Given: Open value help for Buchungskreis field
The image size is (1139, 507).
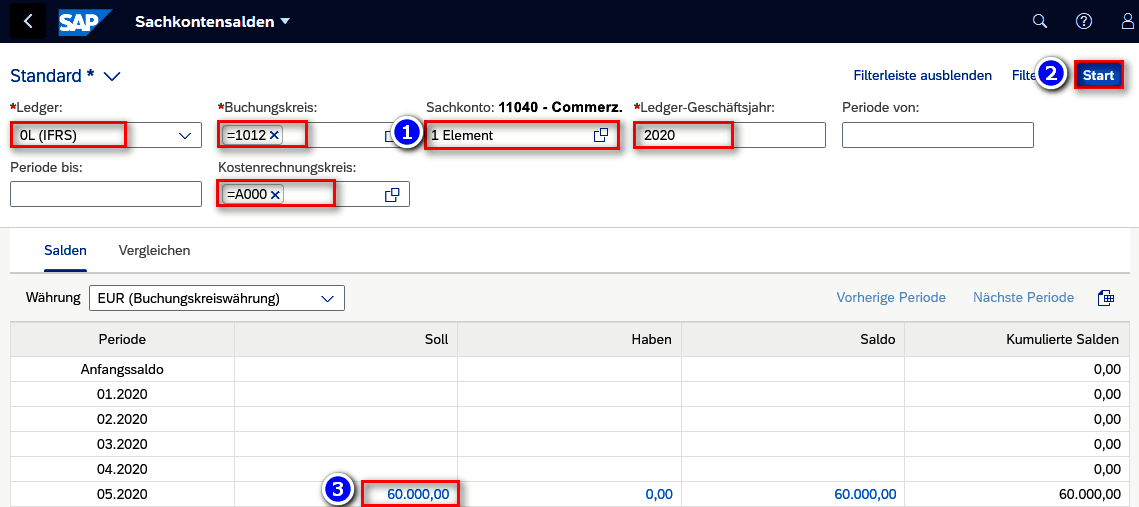Looking at the screenshot, I should pos(392,135).
